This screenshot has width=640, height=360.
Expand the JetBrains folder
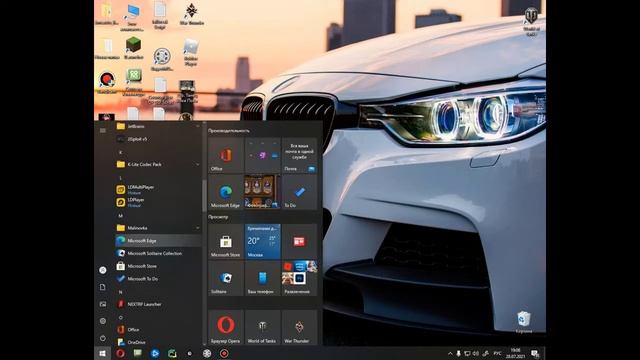[158, 127]
